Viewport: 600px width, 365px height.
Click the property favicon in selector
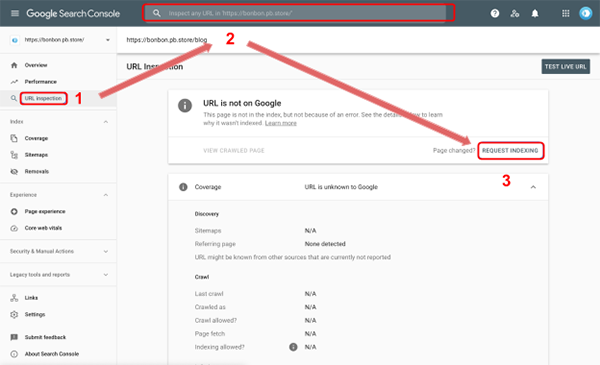tap(15, 40)
